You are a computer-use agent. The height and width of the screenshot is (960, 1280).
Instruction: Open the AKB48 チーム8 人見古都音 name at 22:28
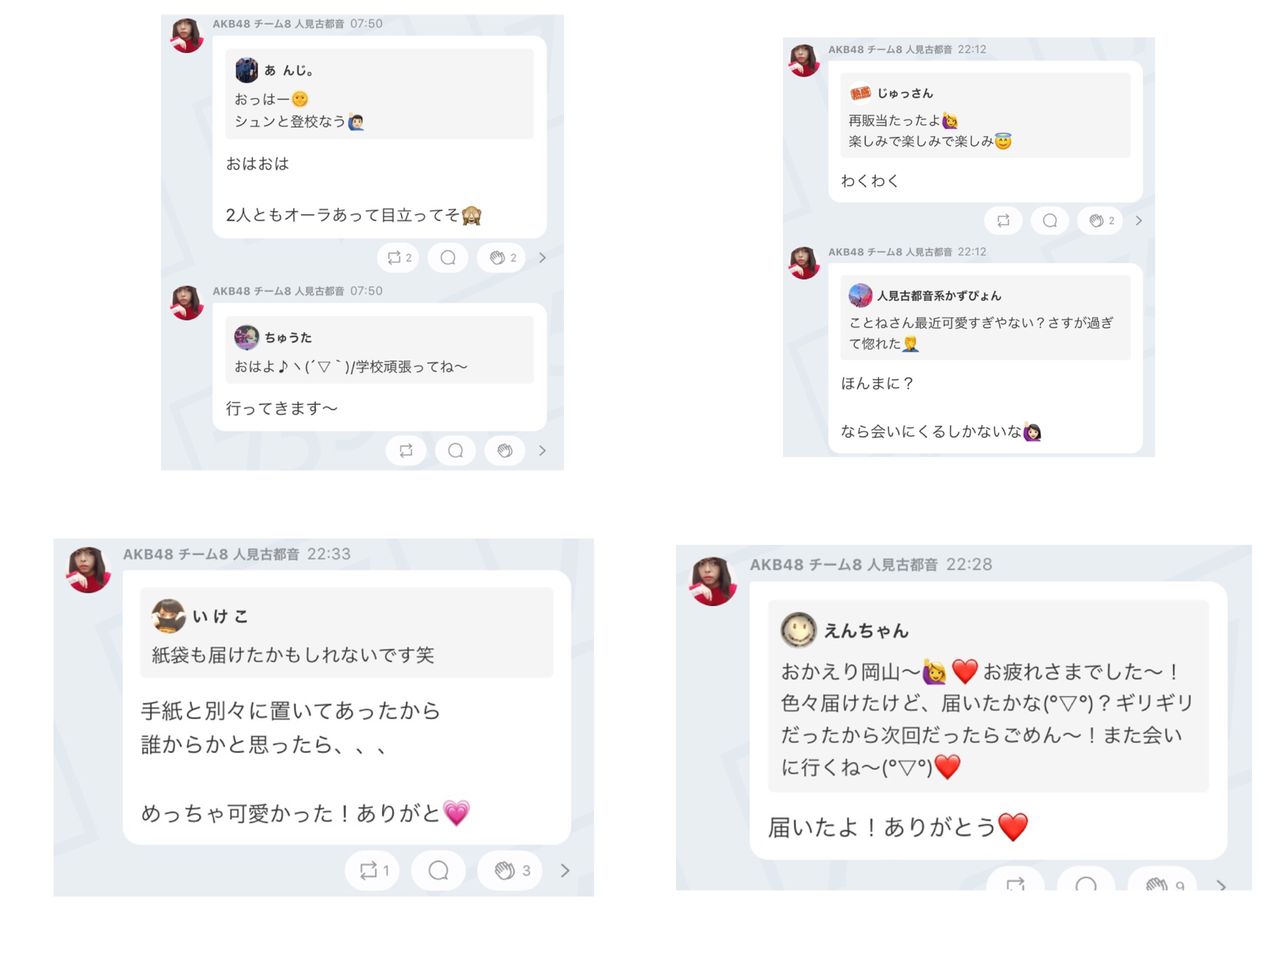pos(843,565)
